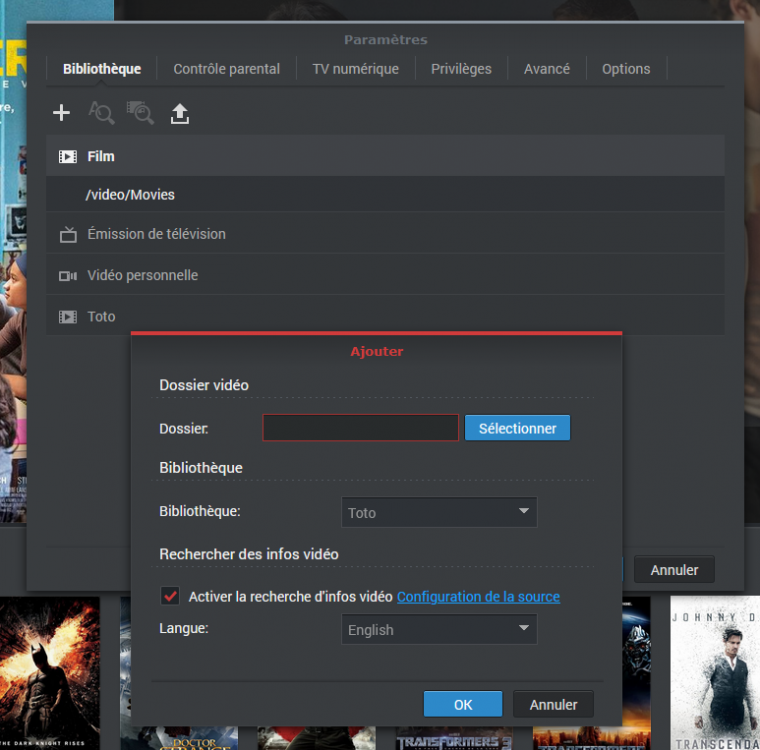Select the Vidéo personnelle camera icon
The image size is (760, 750).
68,276
